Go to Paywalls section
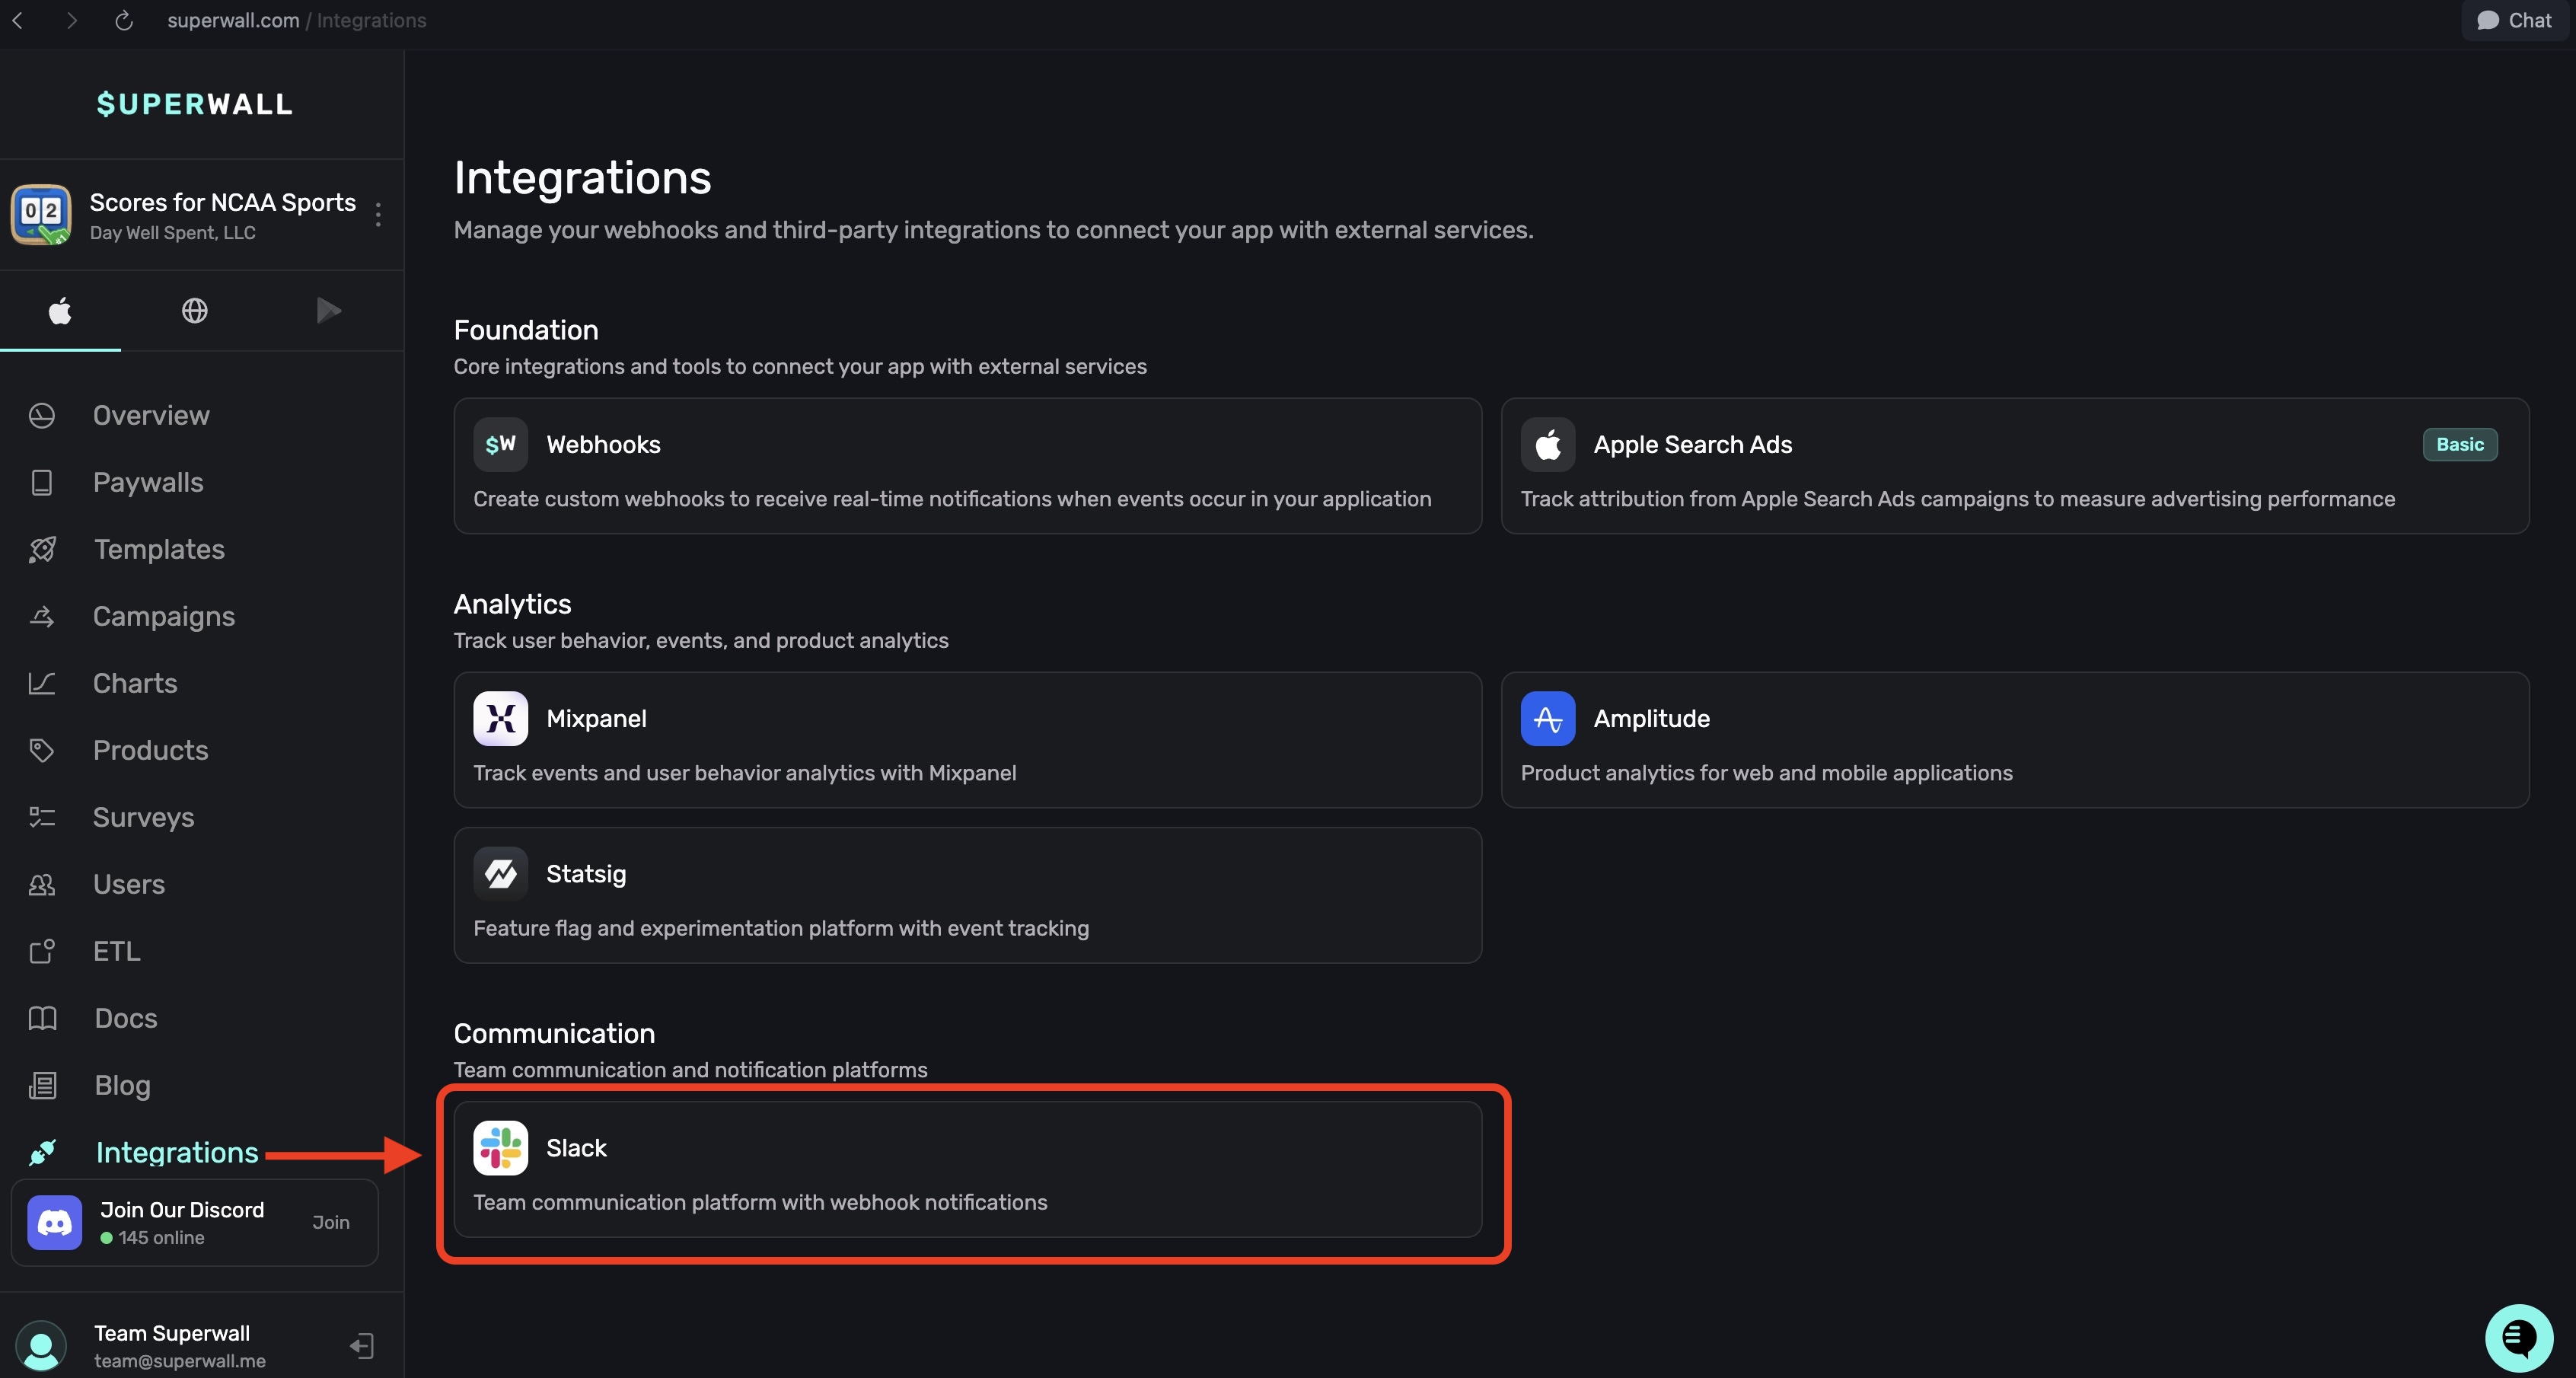2576x1378 pixels. [148, 482]
